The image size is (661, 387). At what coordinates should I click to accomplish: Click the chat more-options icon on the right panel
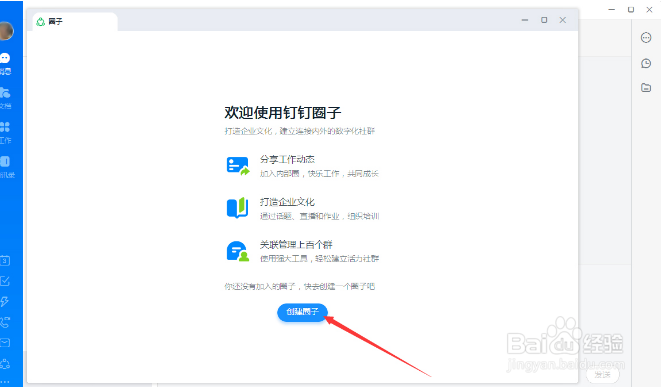pyautogui.click(x=646, y=38)
